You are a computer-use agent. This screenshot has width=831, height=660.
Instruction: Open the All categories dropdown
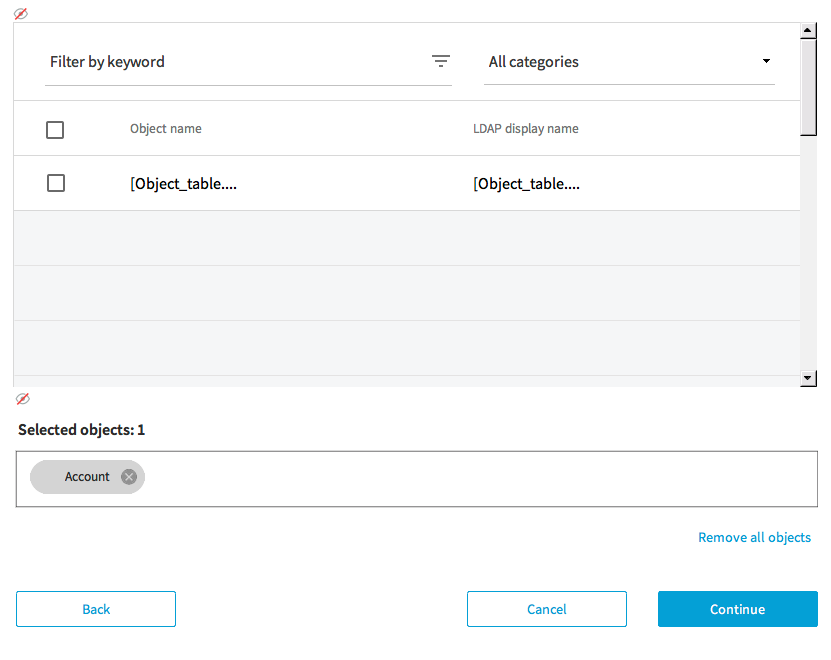click(x=628, y=62)
